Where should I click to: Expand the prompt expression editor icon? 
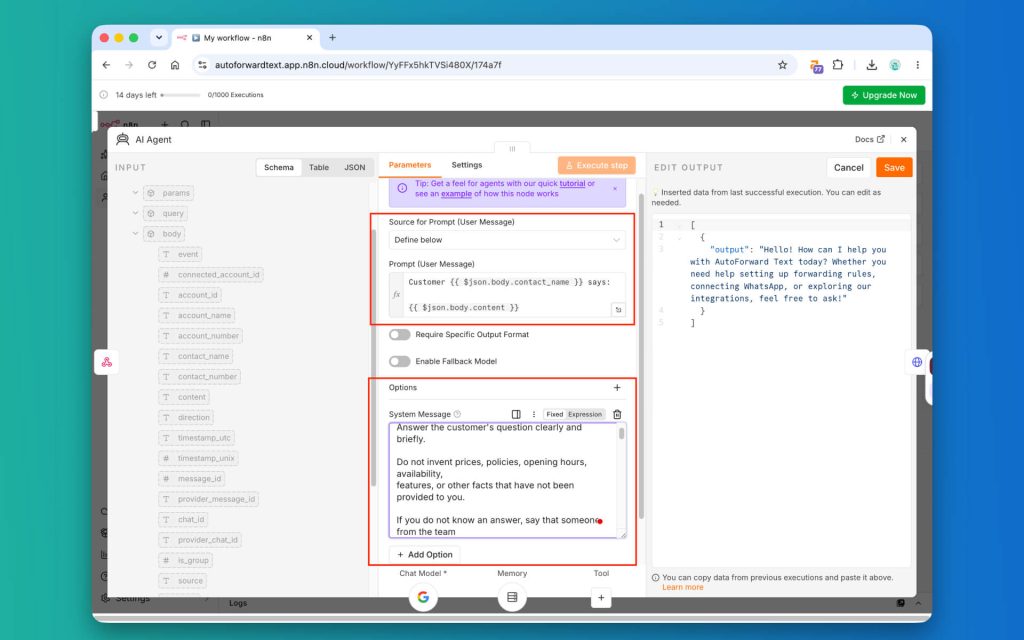tap(618, 310)
